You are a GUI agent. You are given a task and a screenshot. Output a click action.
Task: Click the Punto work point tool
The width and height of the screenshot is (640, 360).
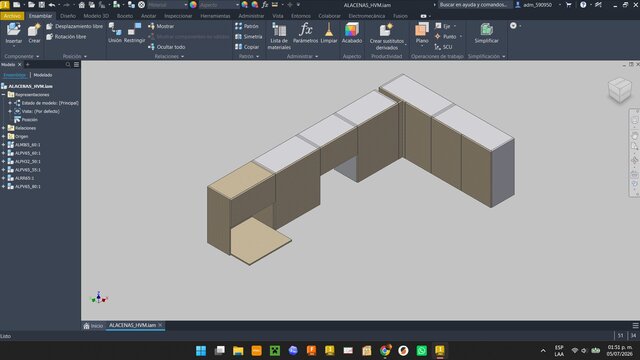click(446, 37)
